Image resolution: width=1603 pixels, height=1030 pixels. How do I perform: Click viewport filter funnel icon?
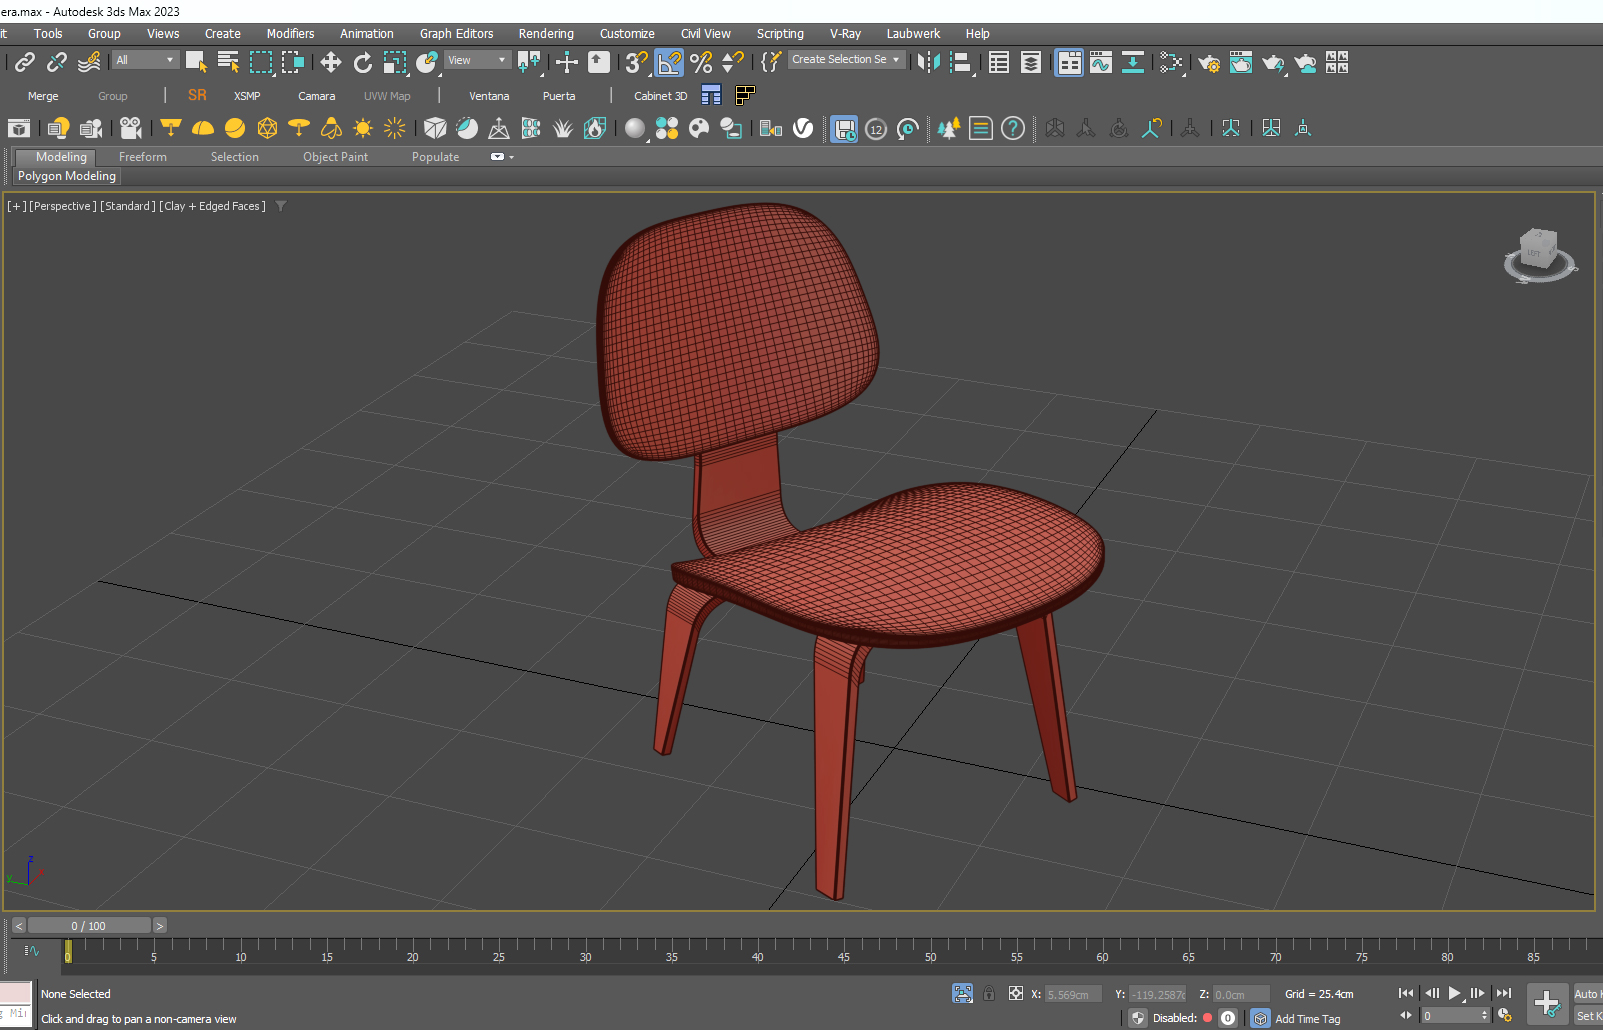(x=281, y=206)
